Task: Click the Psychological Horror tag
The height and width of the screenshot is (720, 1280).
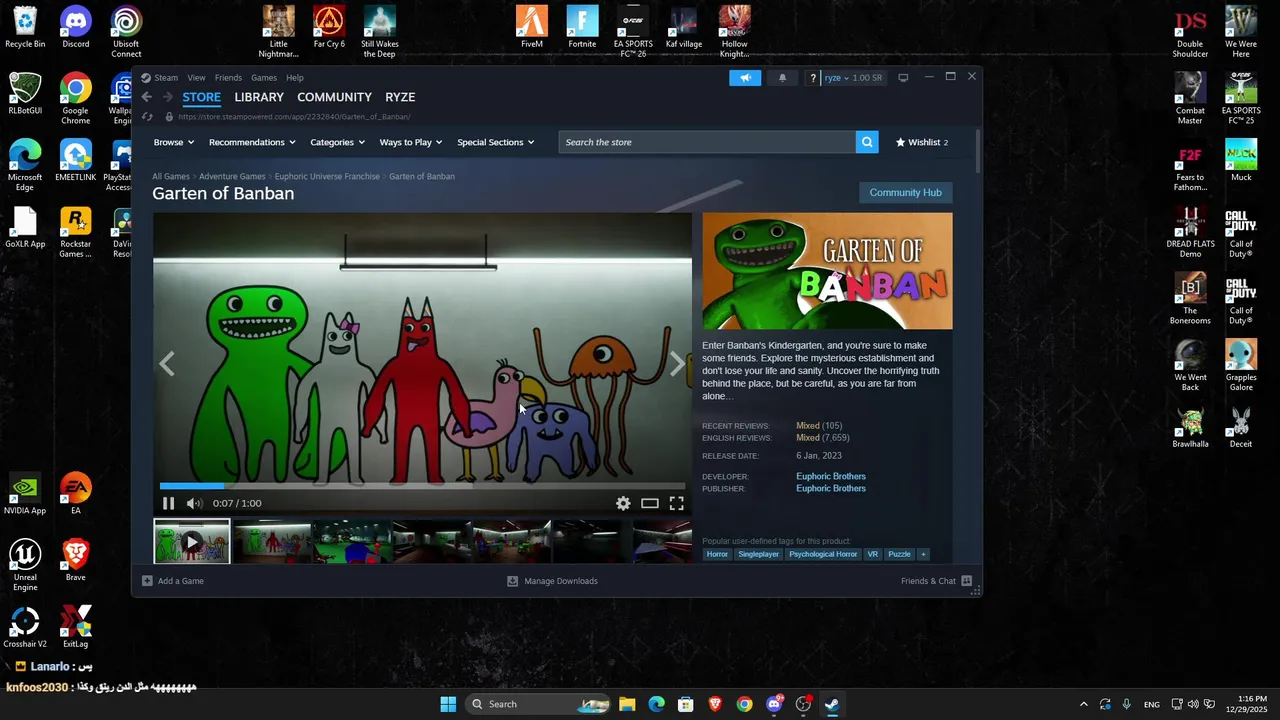Action: 823,554
